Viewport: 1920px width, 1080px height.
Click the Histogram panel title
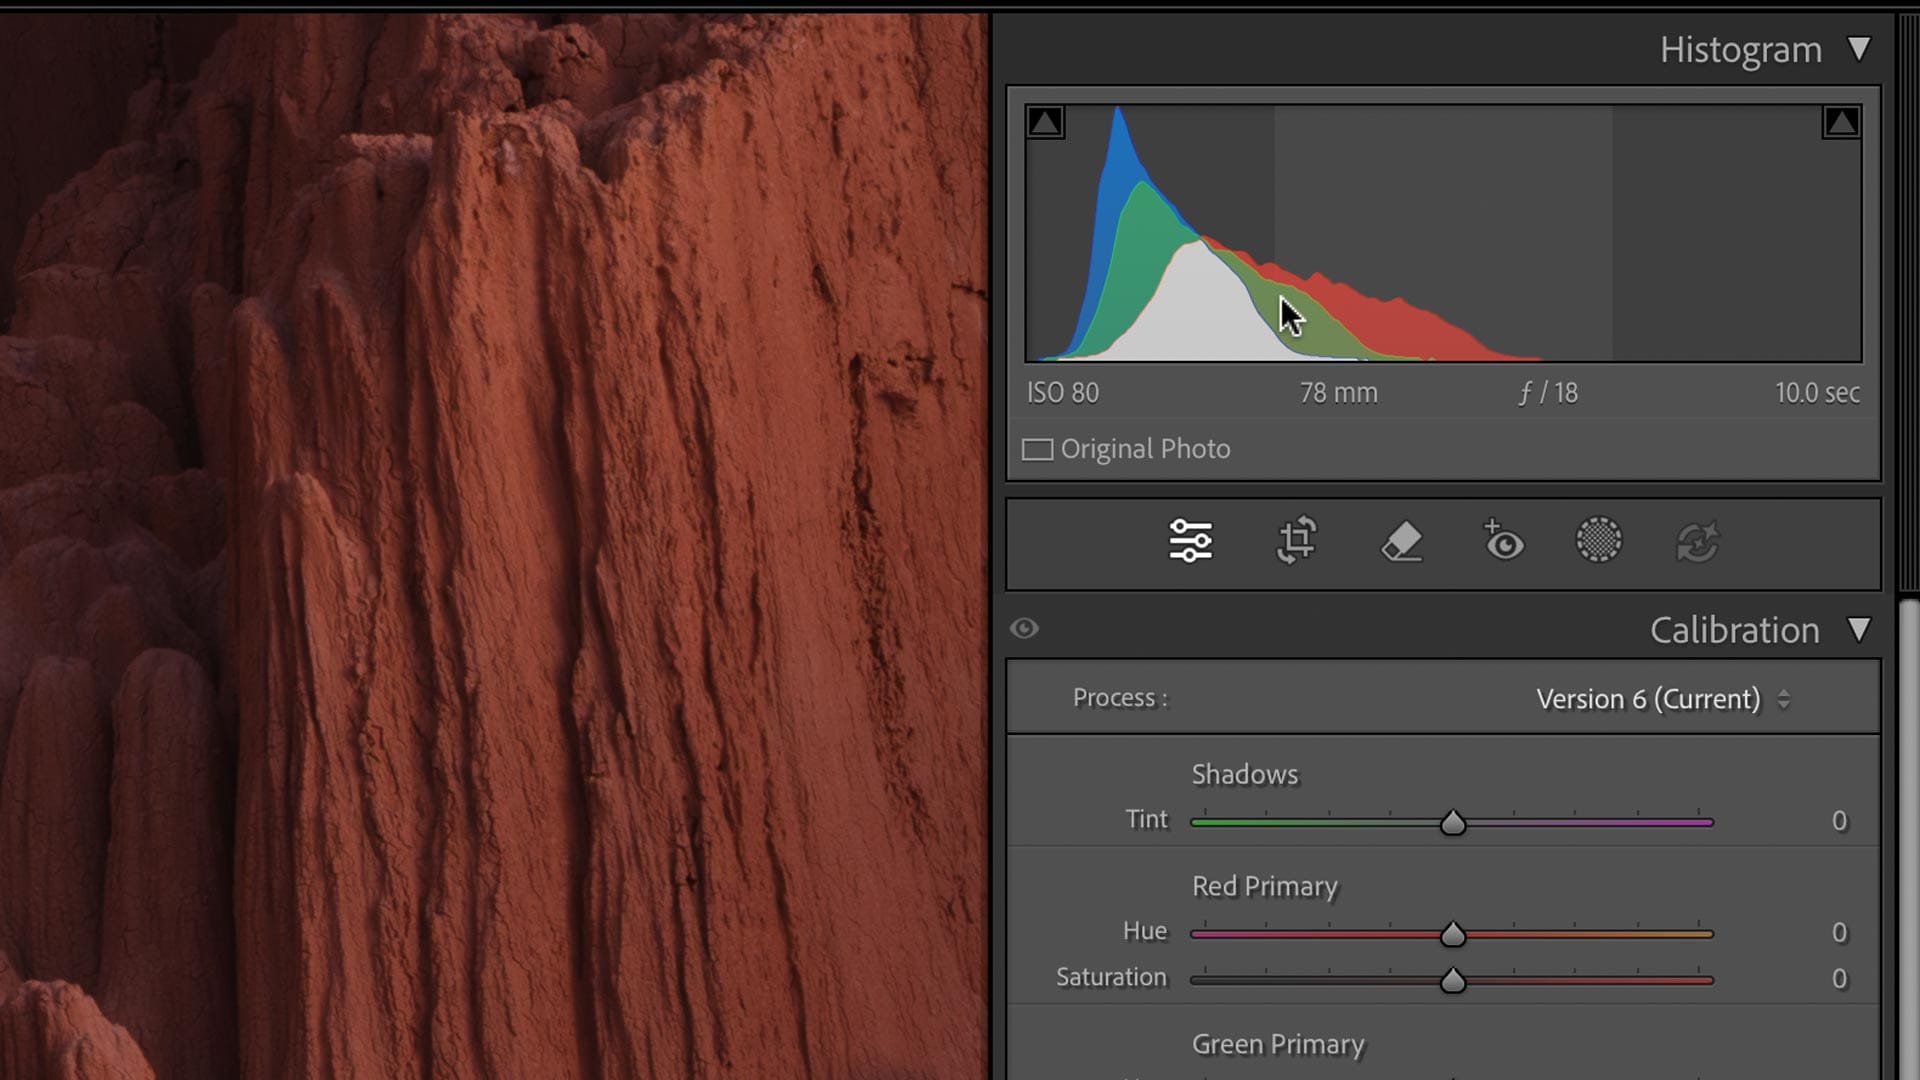pyautogui.click(x=1740, y=50)
